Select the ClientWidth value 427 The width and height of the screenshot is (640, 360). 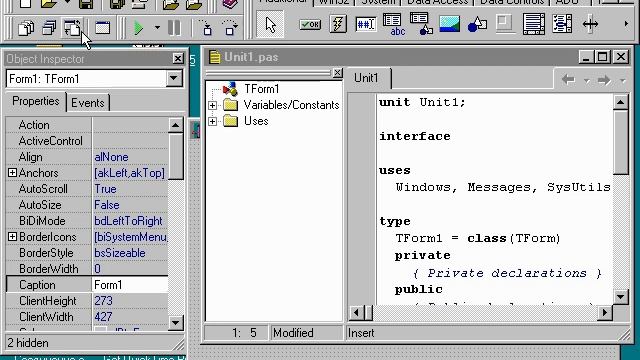130,317
